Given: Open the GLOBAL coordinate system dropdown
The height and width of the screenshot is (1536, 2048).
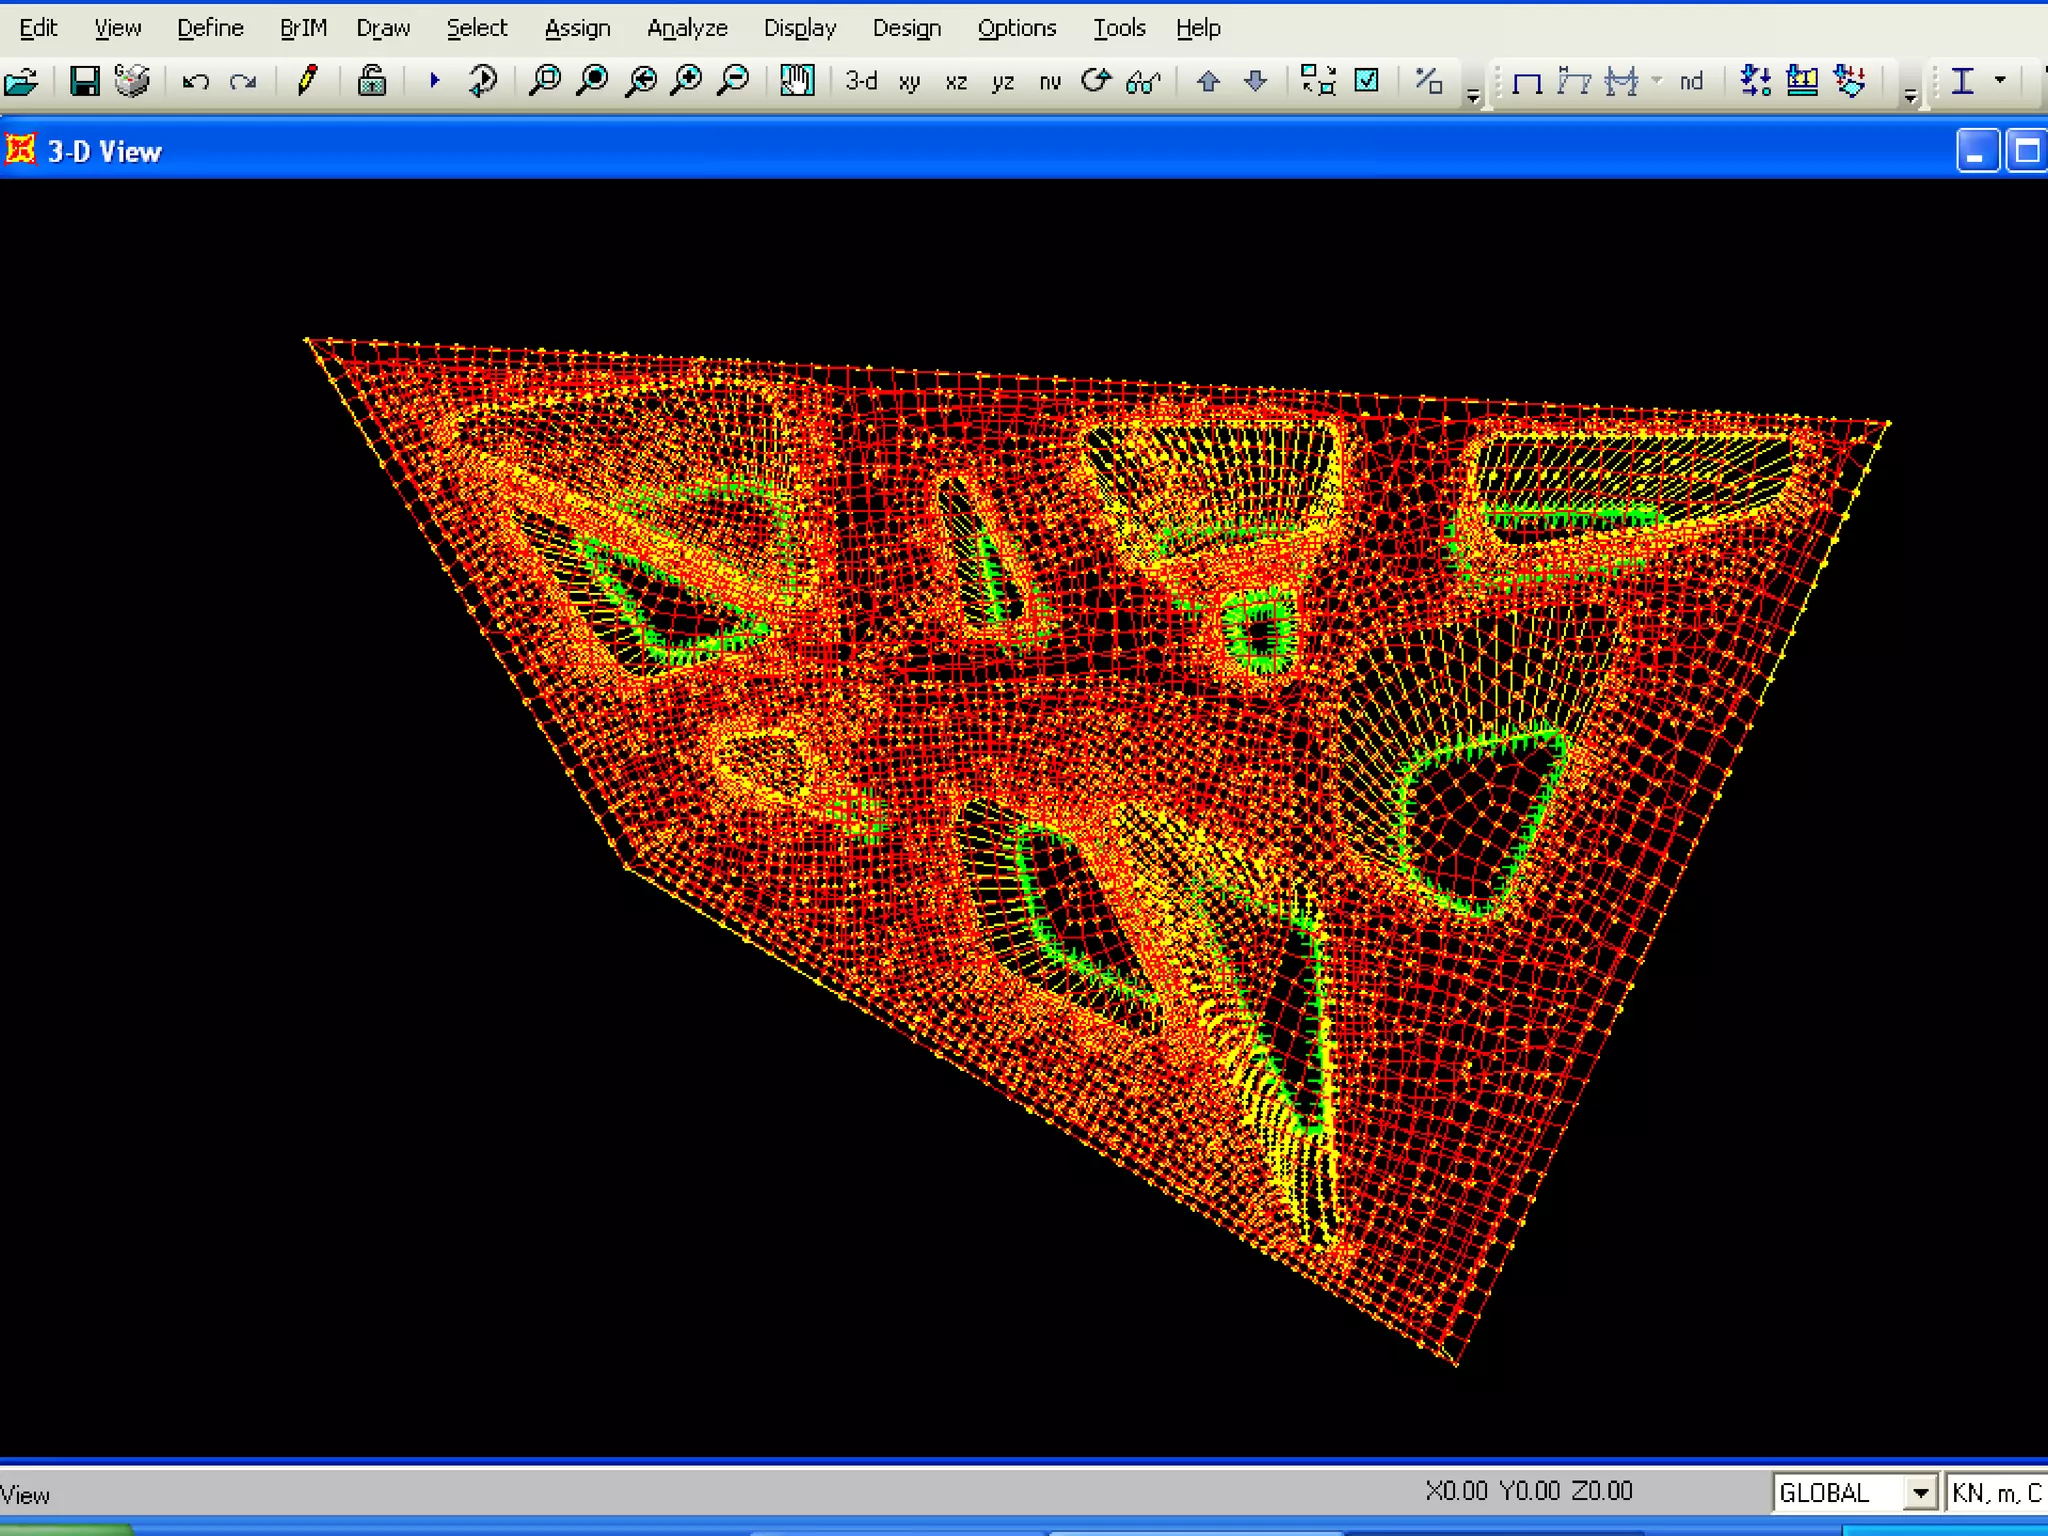Looking at the screenshot, I should point(1919,1493).
